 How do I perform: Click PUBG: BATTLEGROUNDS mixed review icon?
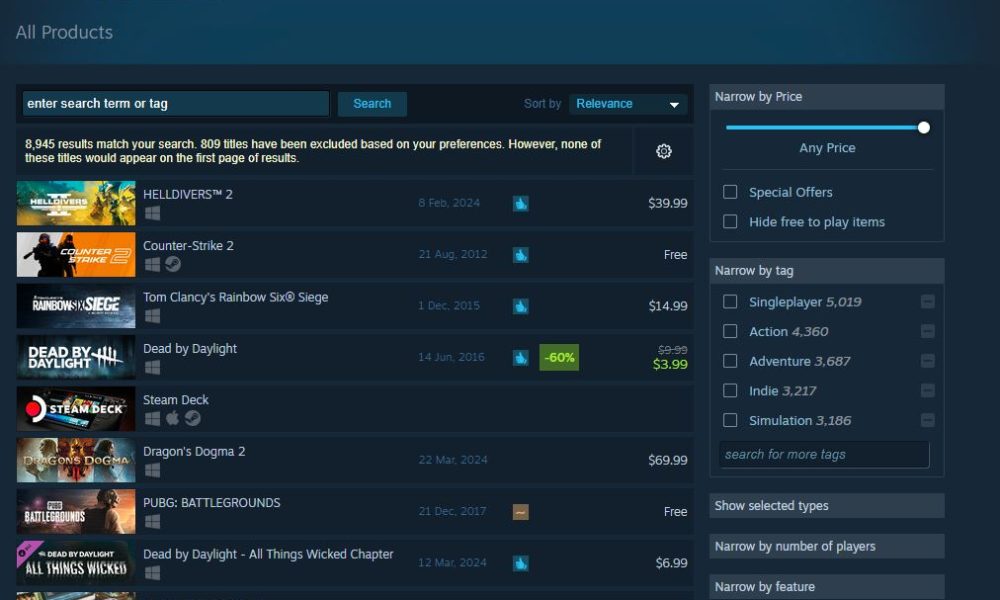(520, 512)
